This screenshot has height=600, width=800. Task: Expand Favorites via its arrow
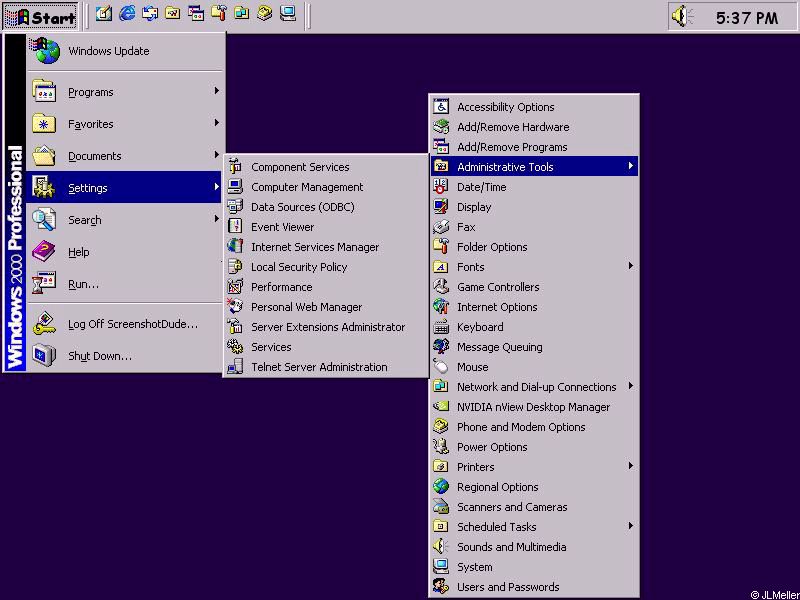(x=216, y=123)
